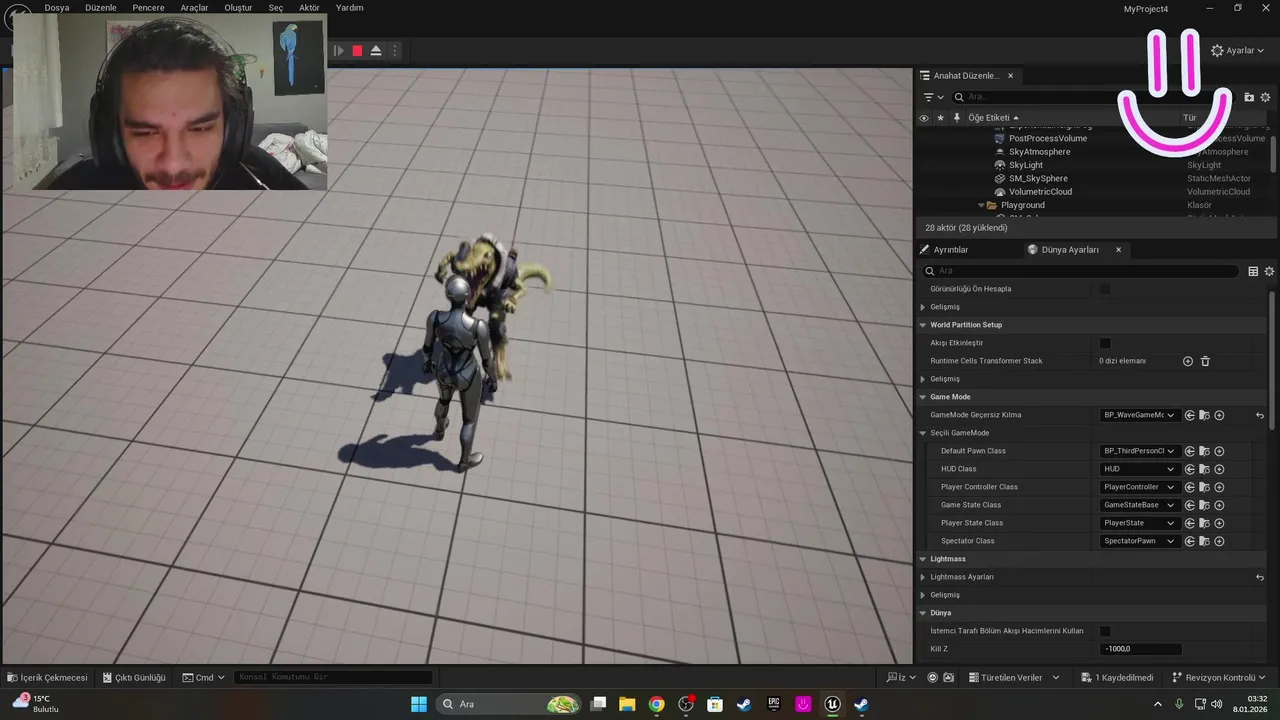The image size is (1280, 720).
Task: Open Player Controller Class dropdown
Action: pos(1139,487)
